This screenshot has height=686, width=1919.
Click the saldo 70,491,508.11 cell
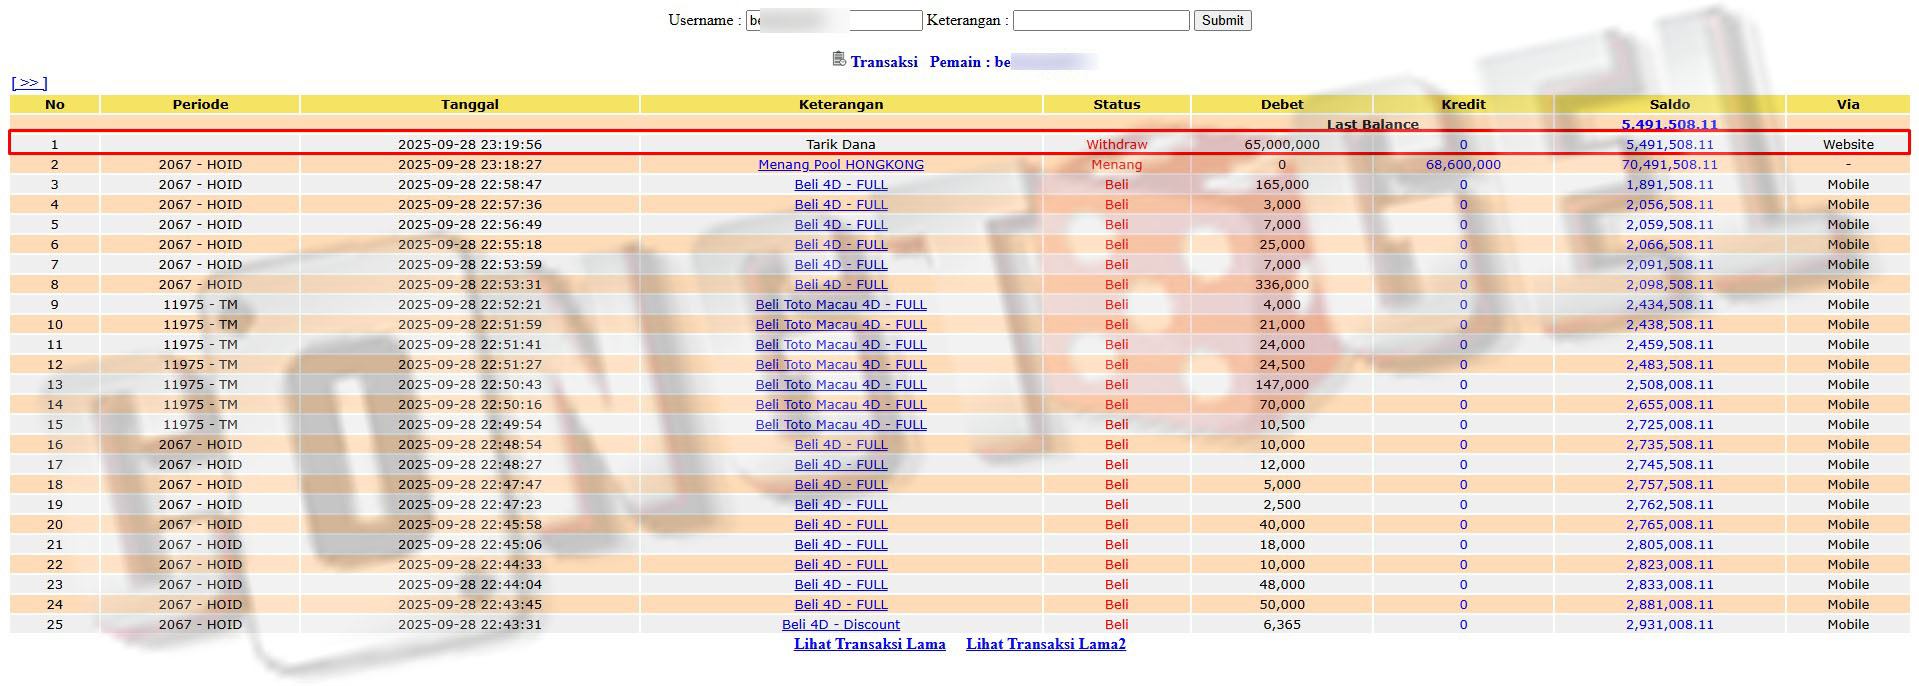(1670, 165)
